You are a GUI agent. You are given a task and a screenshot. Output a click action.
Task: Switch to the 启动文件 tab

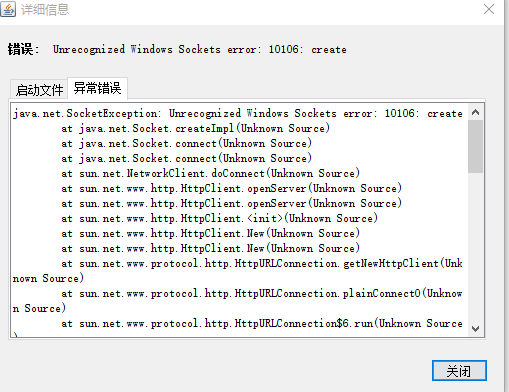click(x=39, y=90)
